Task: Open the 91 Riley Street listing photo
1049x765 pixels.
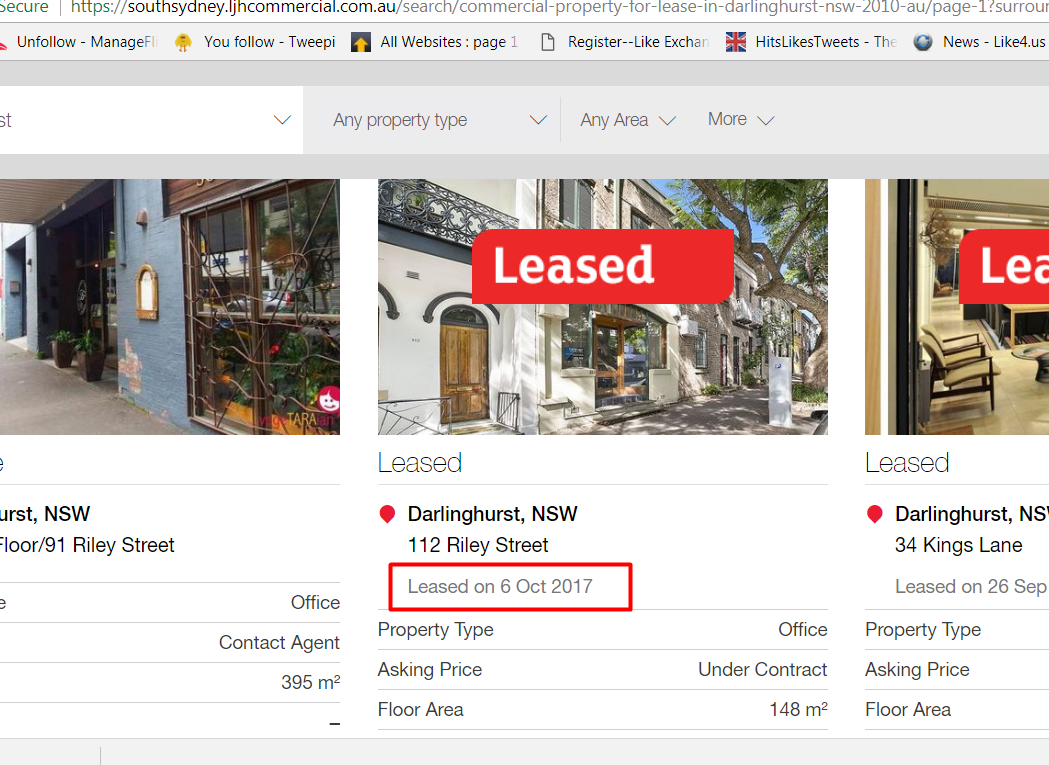Action: (170, 307)
